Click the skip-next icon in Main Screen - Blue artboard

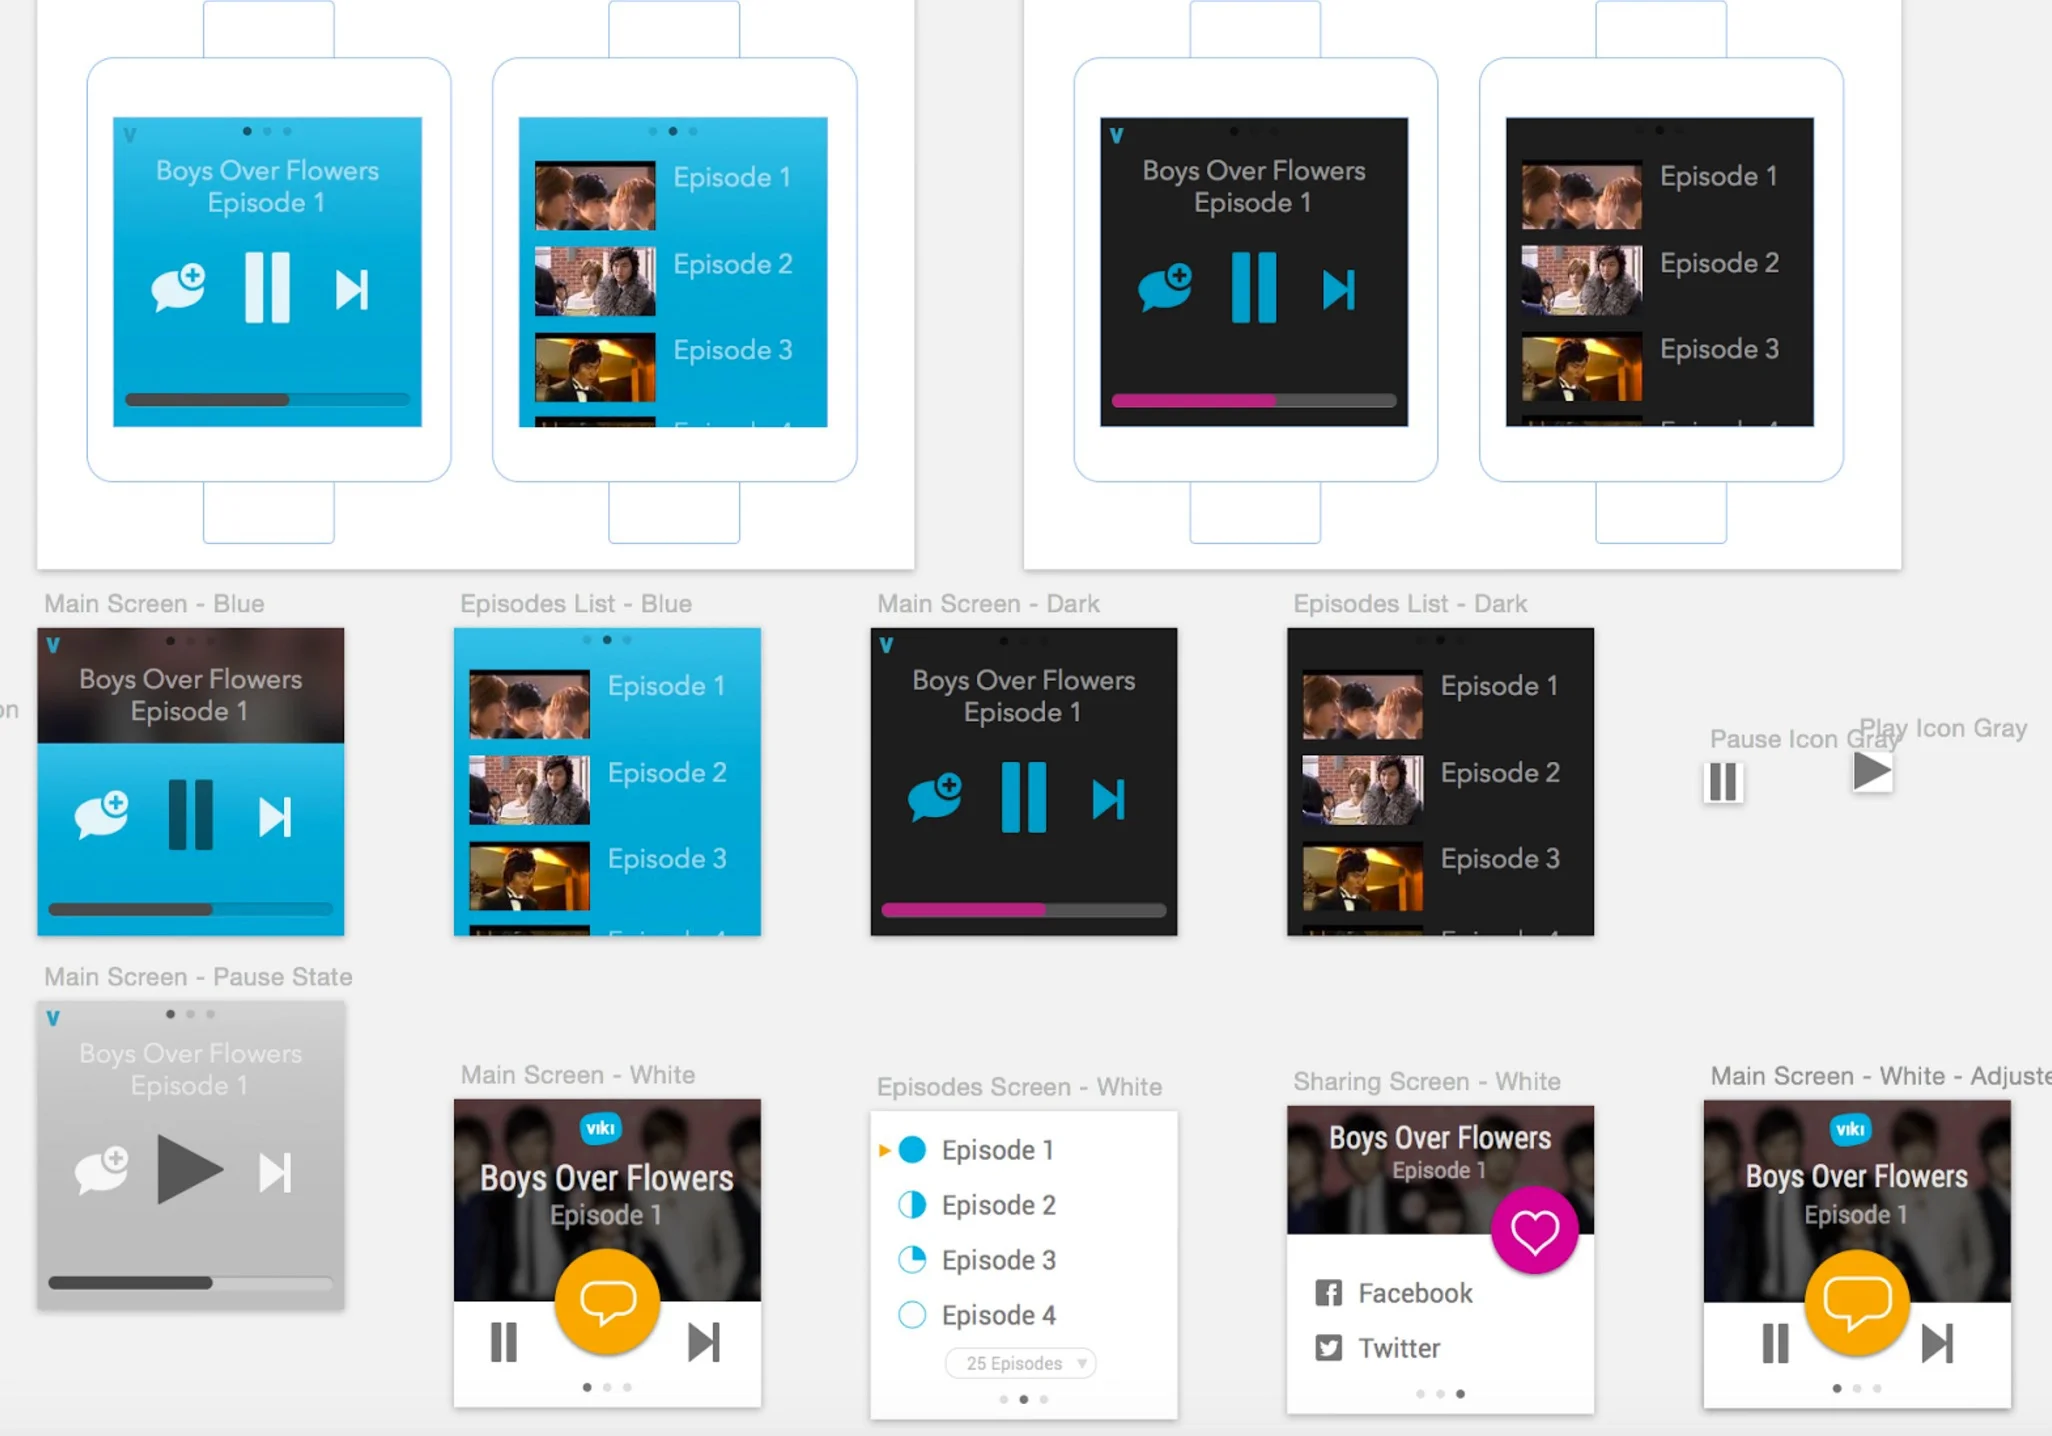275,817
